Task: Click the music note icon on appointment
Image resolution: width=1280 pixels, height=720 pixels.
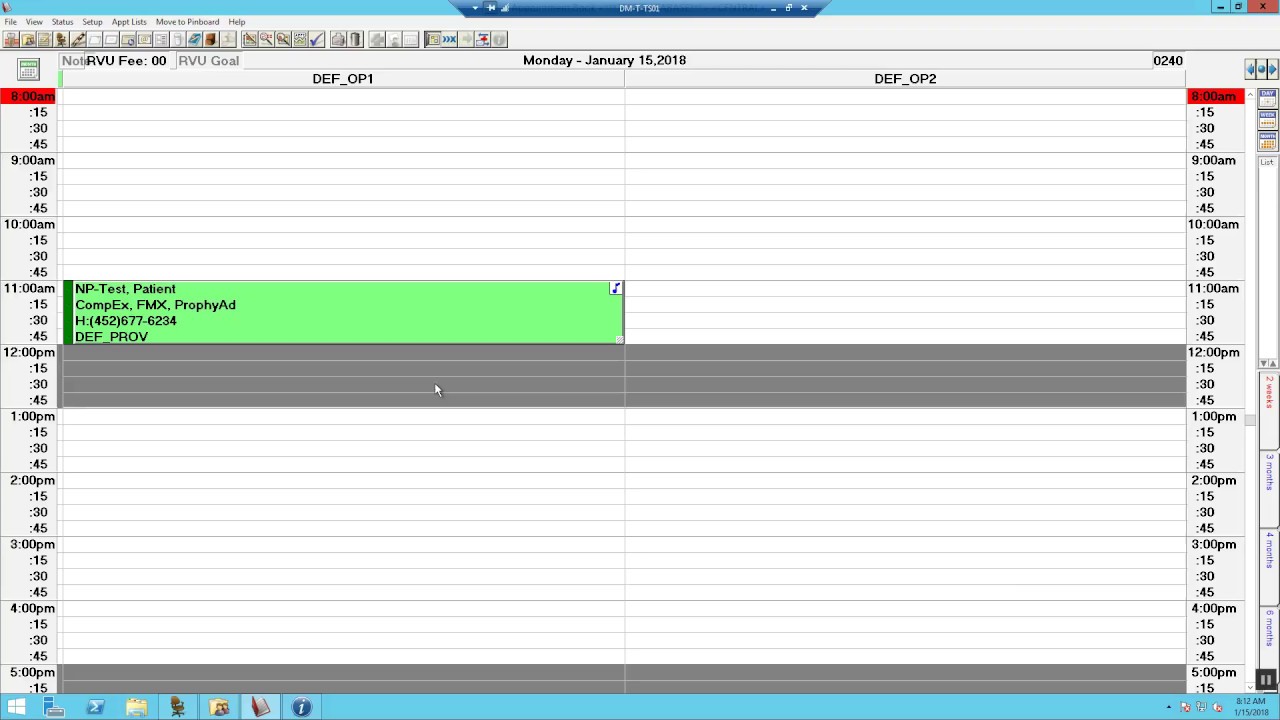Action: (615, 289)
